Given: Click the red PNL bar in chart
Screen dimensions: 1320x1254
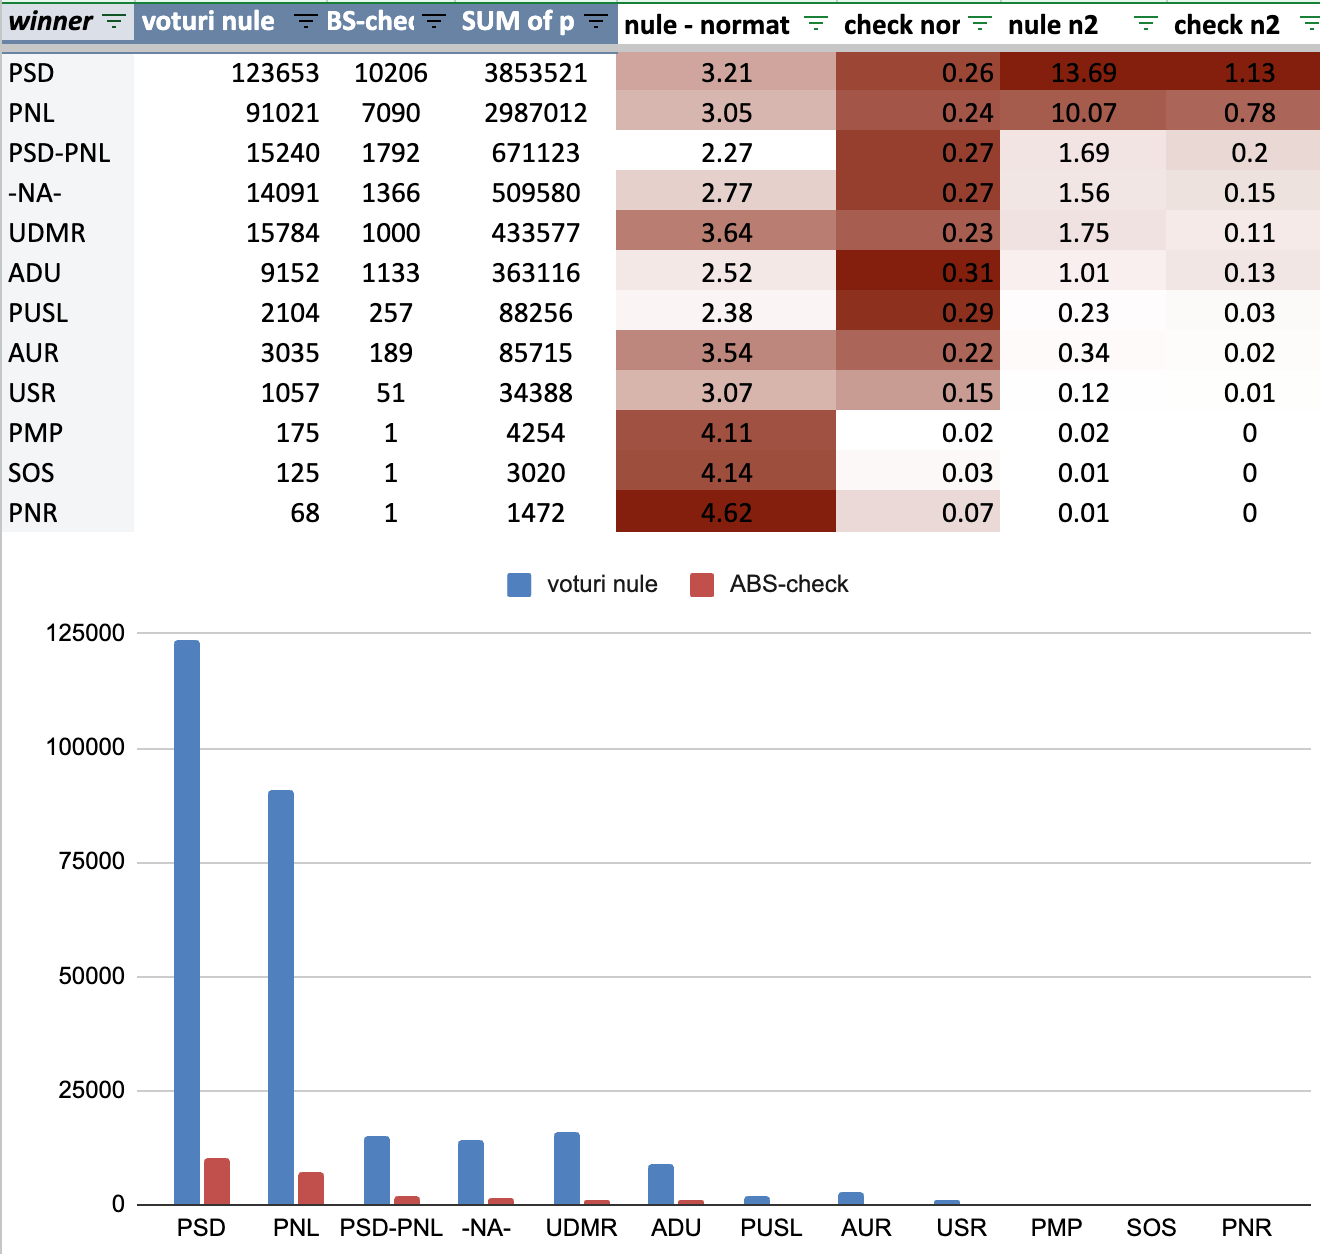Looking at the screenshot, I should point(311,1188).
